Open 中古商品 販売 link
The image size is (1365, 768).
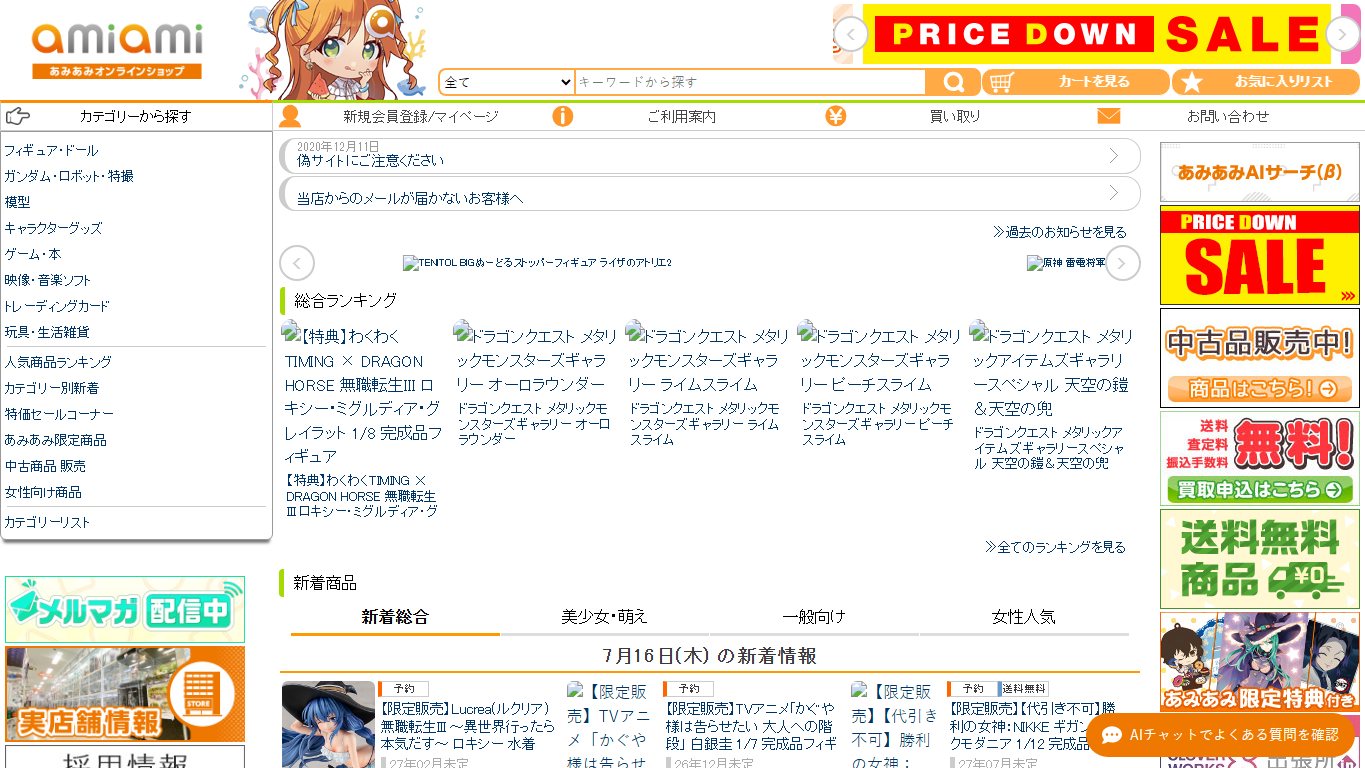pyautogui.click(x=45, y=466)
